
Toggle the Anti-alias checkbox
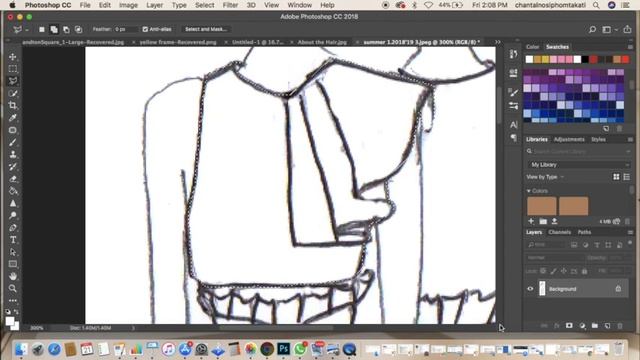[x=145, y=29]
